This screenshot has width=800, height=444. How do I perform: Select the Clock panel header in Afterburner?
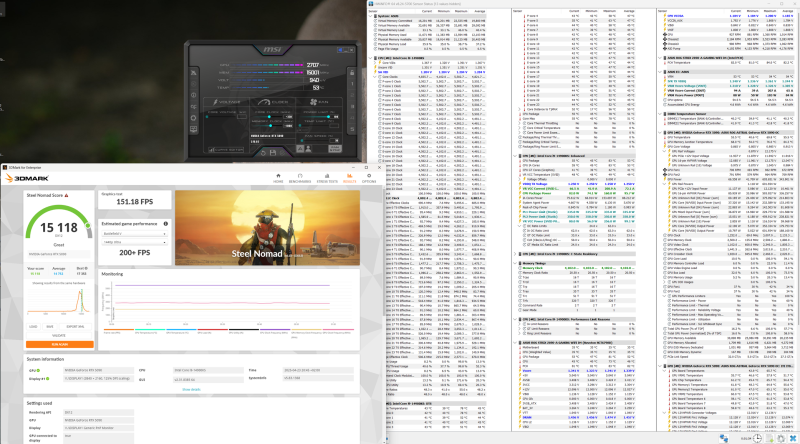pyautogui.click(x=272, y=102)
